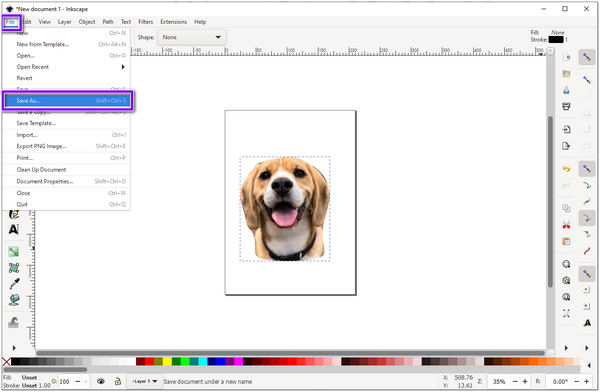600x392 pixels.
Task: Toggle snap text baseline A icon
Action: pyautogui.click(x=587, y=323)
